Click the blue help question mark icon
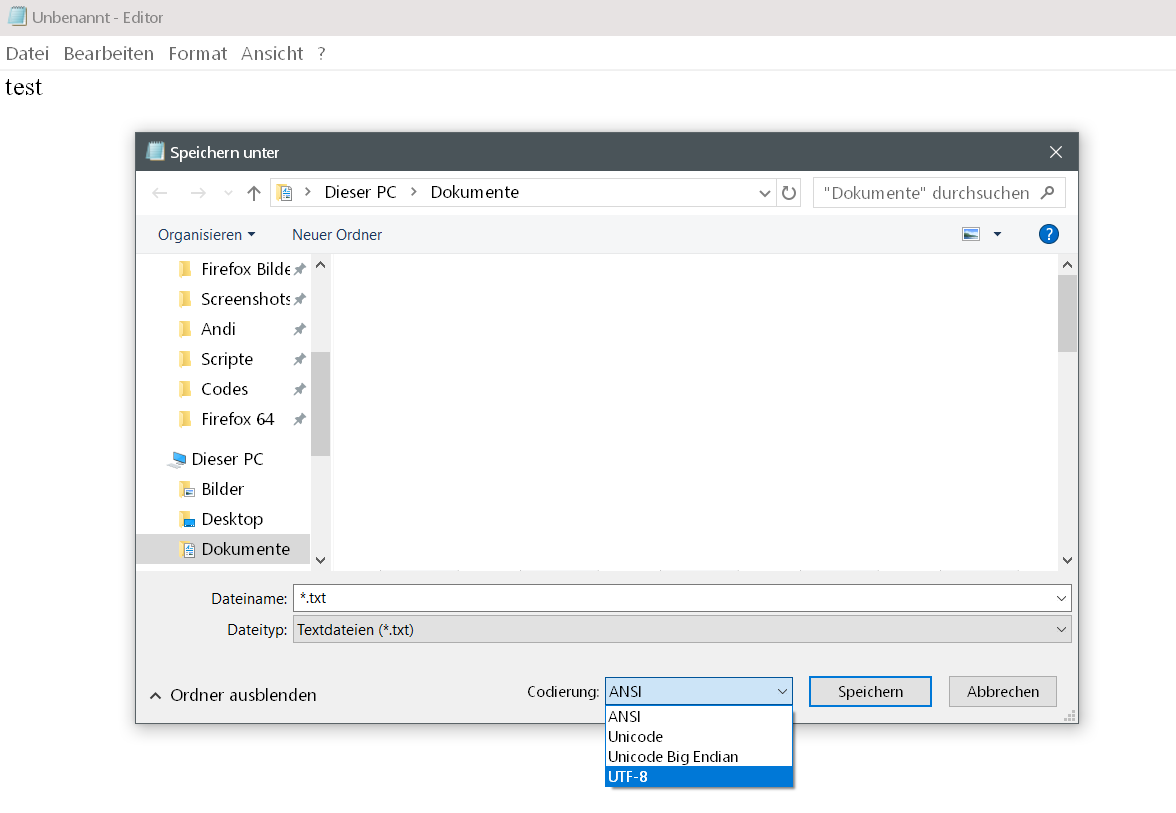The height and width of the screenshot is (813, 1176). 1048,234
